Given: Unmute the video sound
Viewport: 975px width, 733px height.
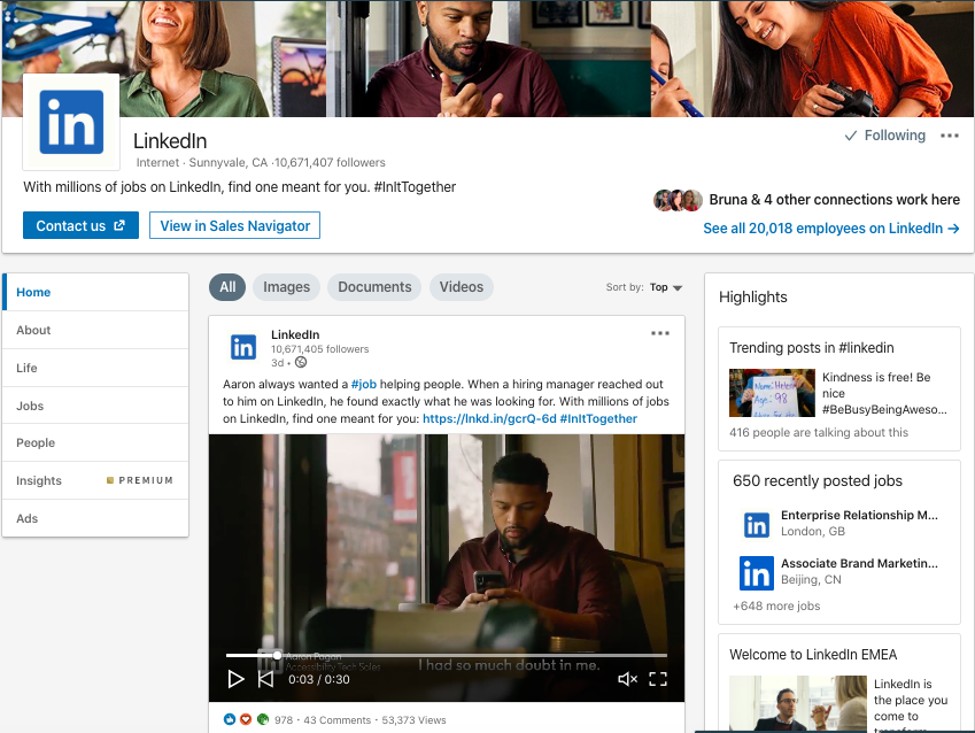Looking at the screenshot, I should 627,679.
